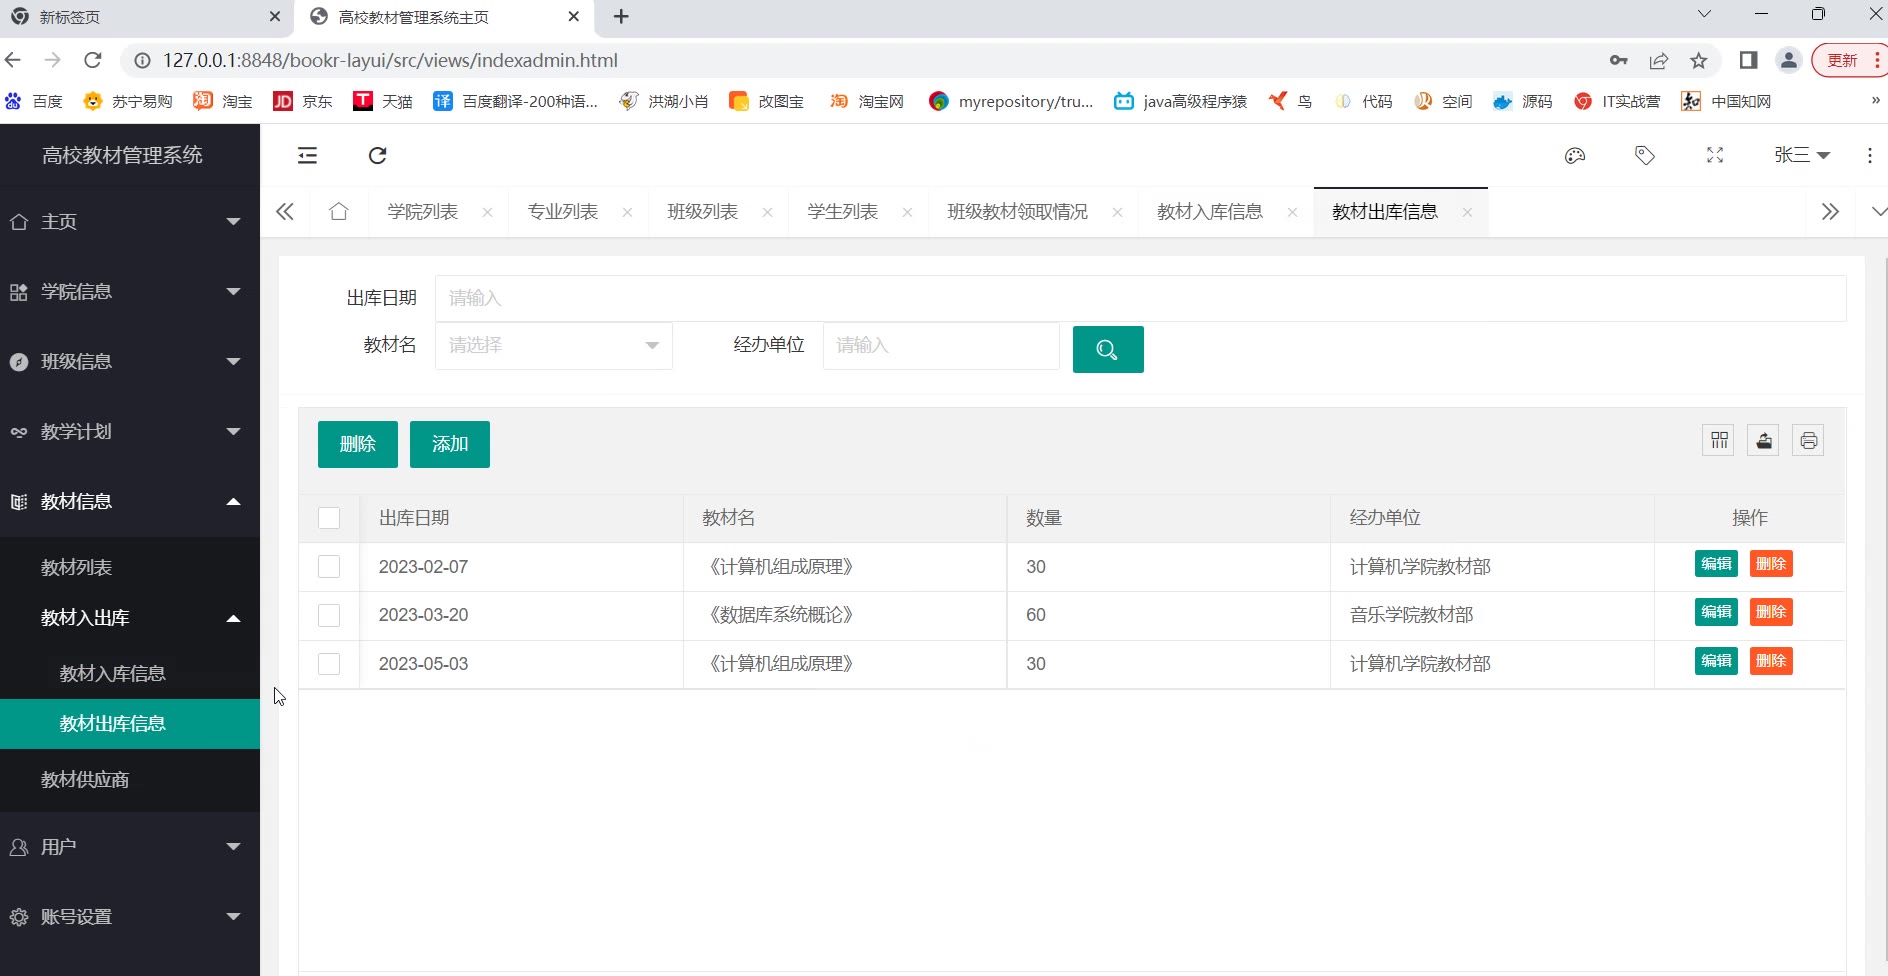This screenshot has width=1888, height=976.
Task: Edit the 2023-05-03 record
Action: pos(1716,661)
